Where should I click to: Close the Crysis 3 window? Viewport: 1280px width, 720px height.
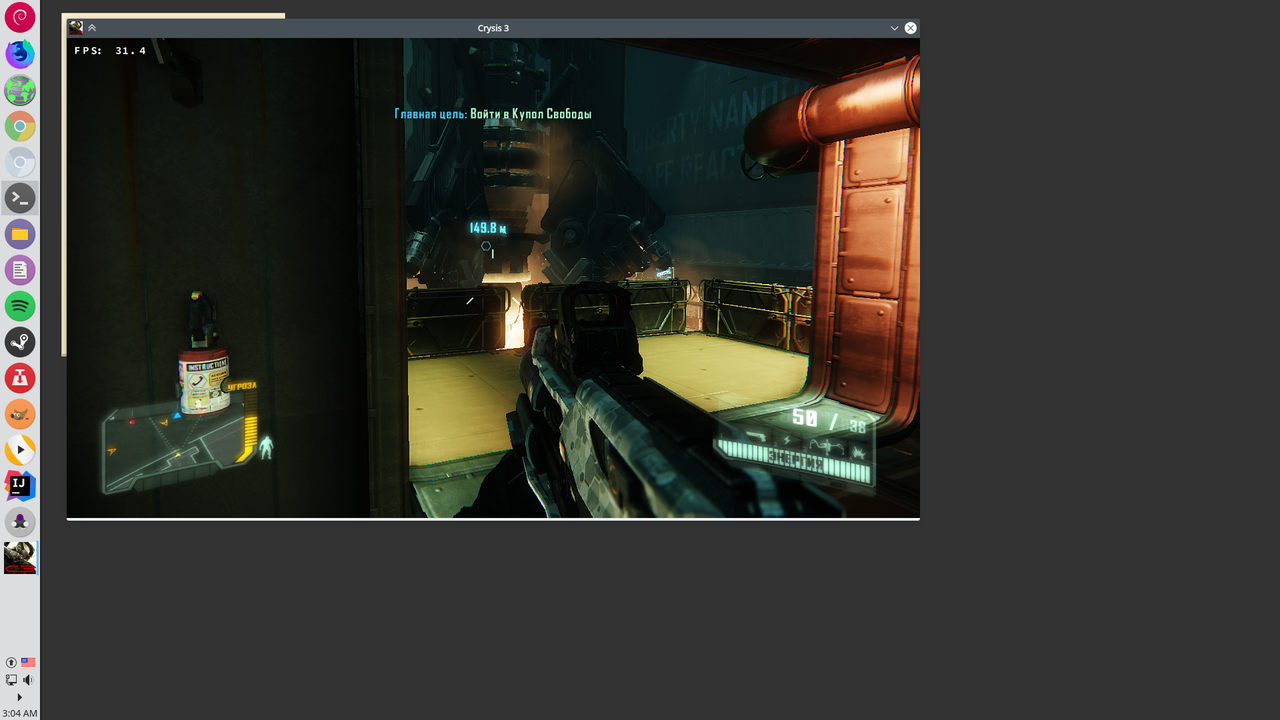910,28
